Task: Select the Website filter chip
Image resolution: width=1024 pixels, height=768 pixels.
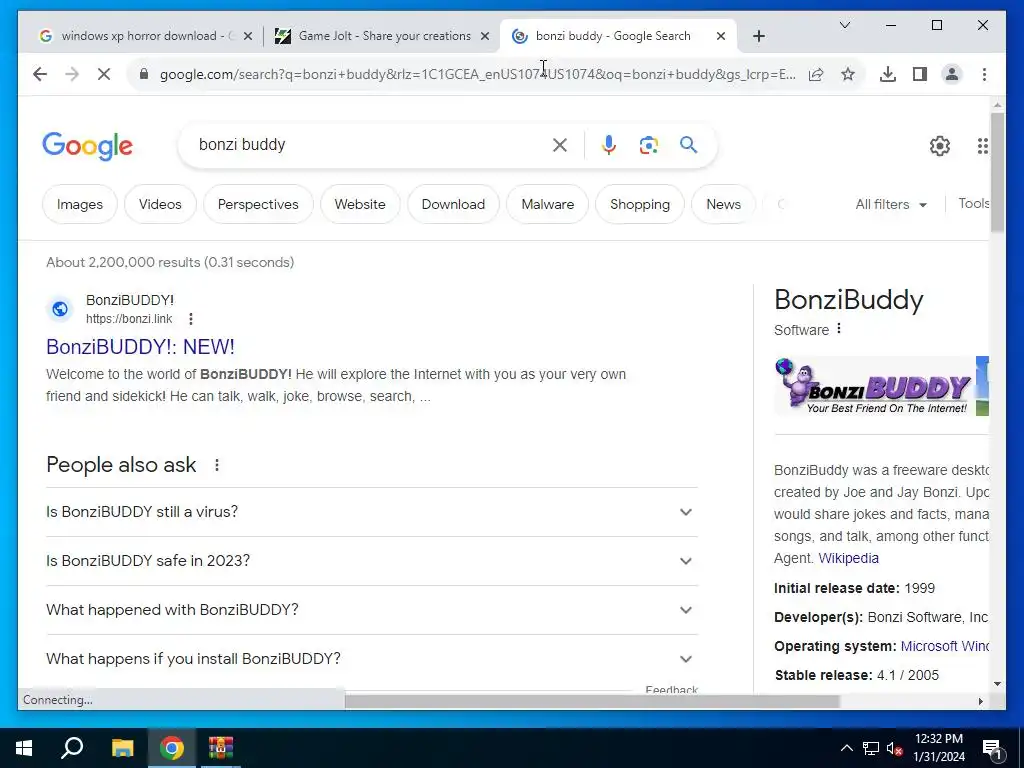Action: 360,204
